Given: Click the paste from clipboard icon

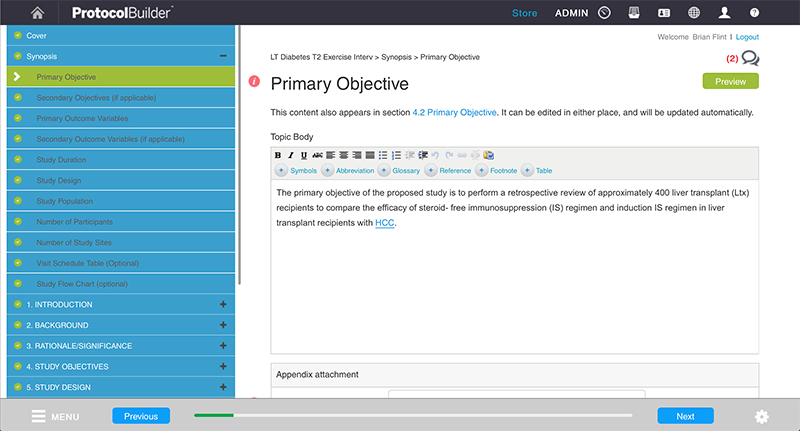Looking at the screenshot, I should 489,155.
